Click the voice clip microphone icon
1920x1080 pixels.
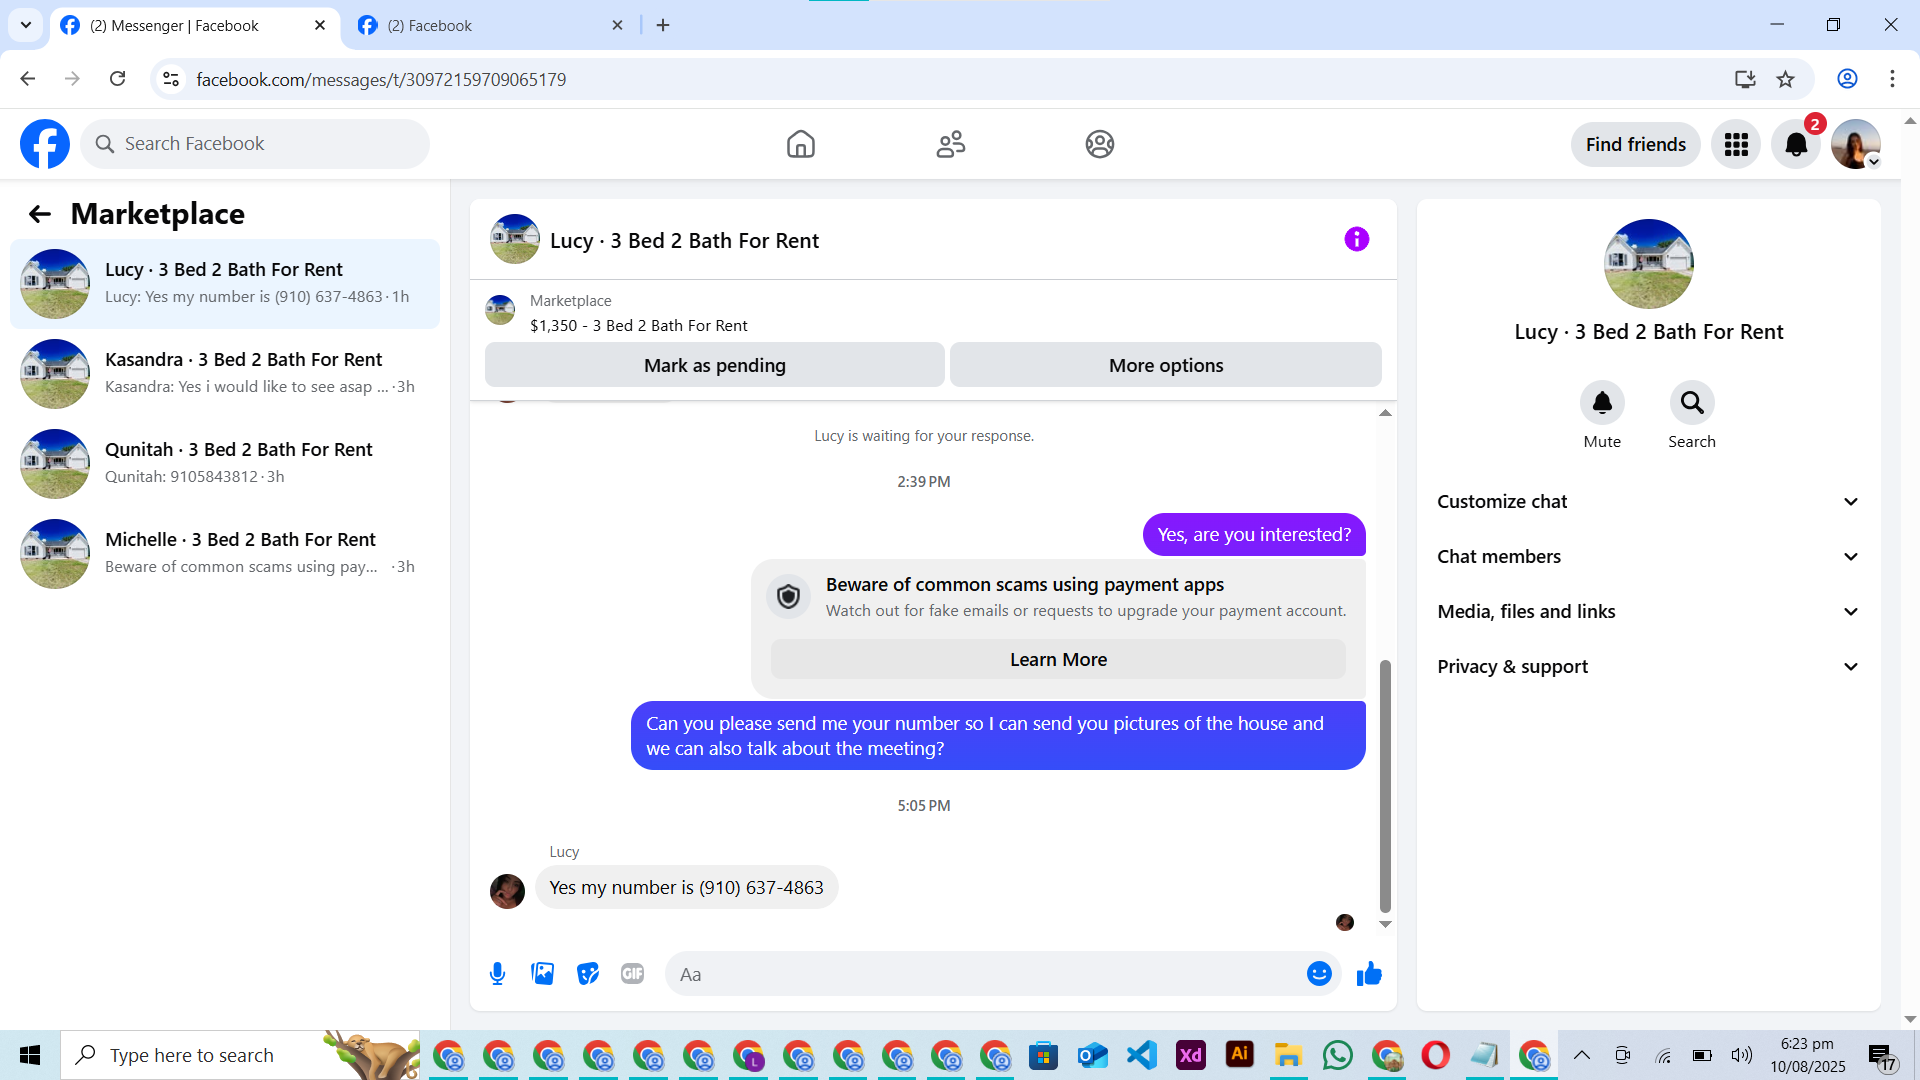[497, 973]
